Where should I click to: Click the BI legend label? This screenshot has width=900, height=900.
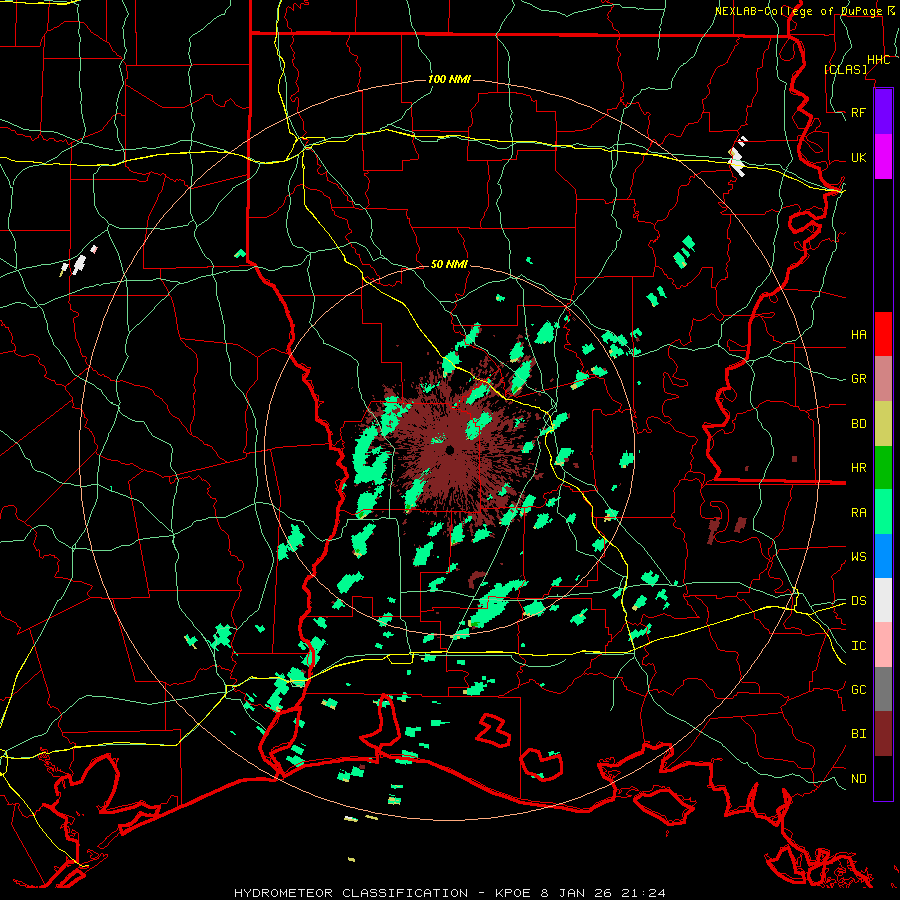[x=859, y=734]
